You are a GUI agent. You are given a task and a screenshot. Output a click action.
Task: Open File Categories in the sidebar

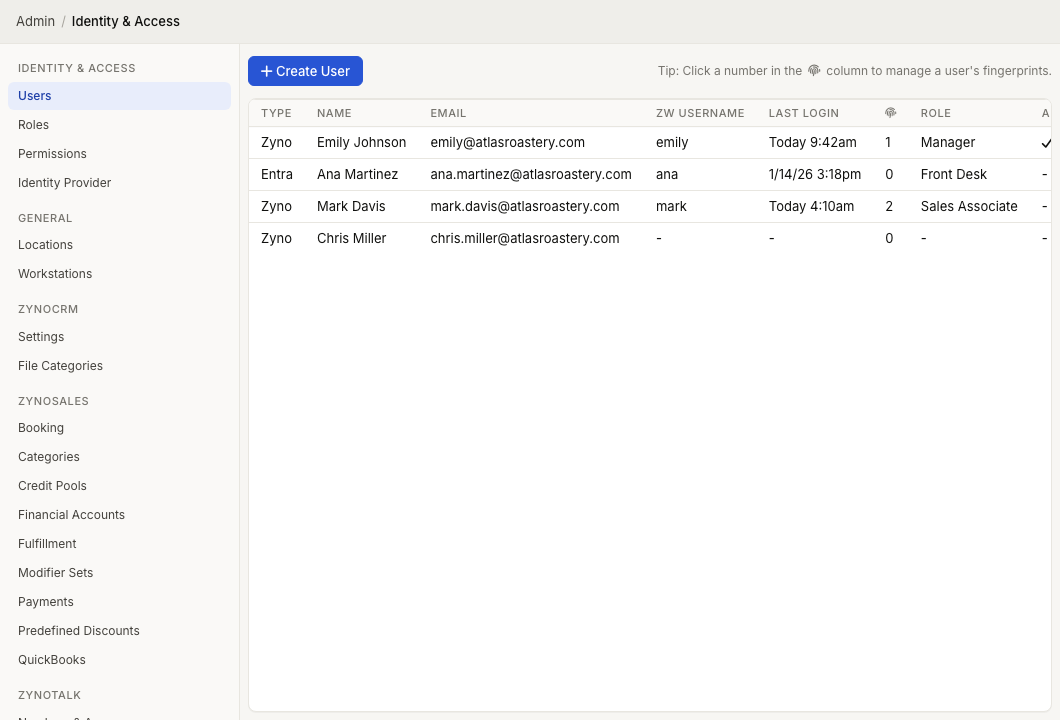[120, 366]
